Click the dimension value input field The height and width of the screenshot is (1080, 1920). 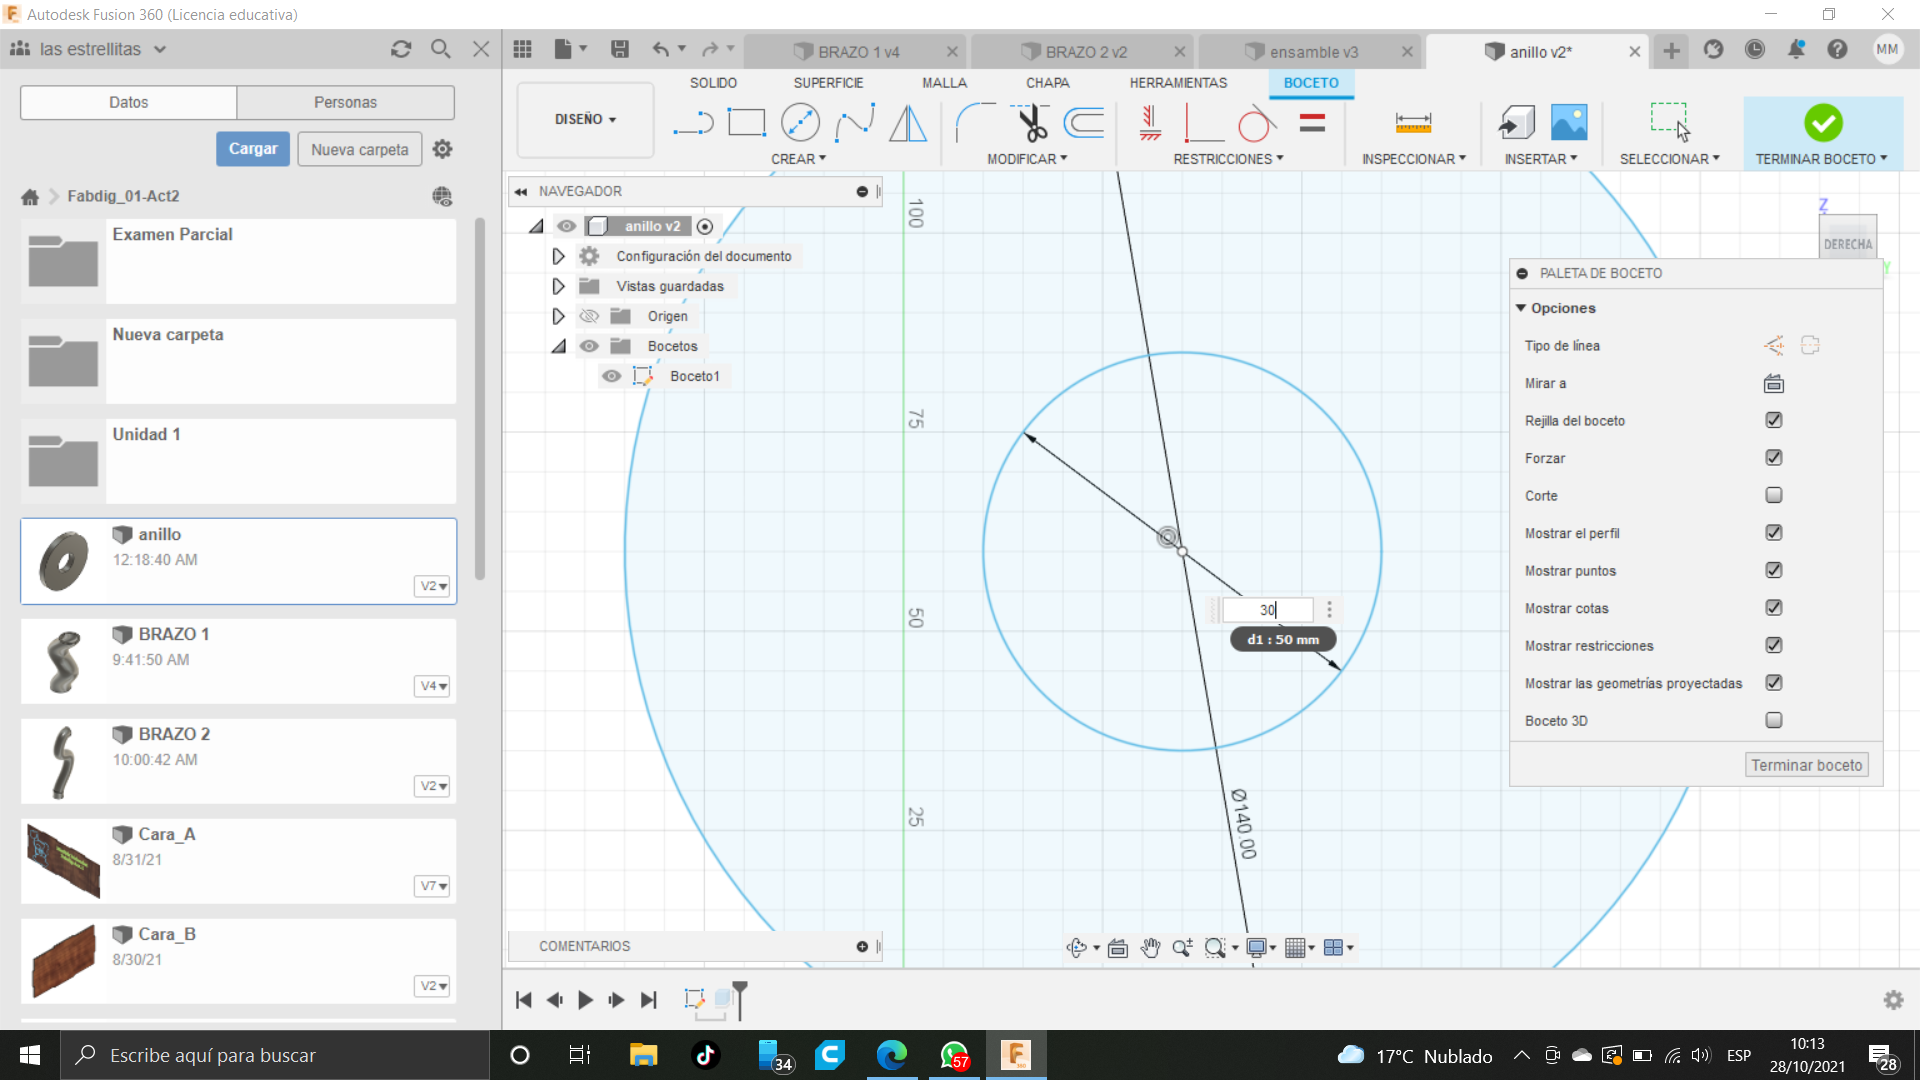1266,610
